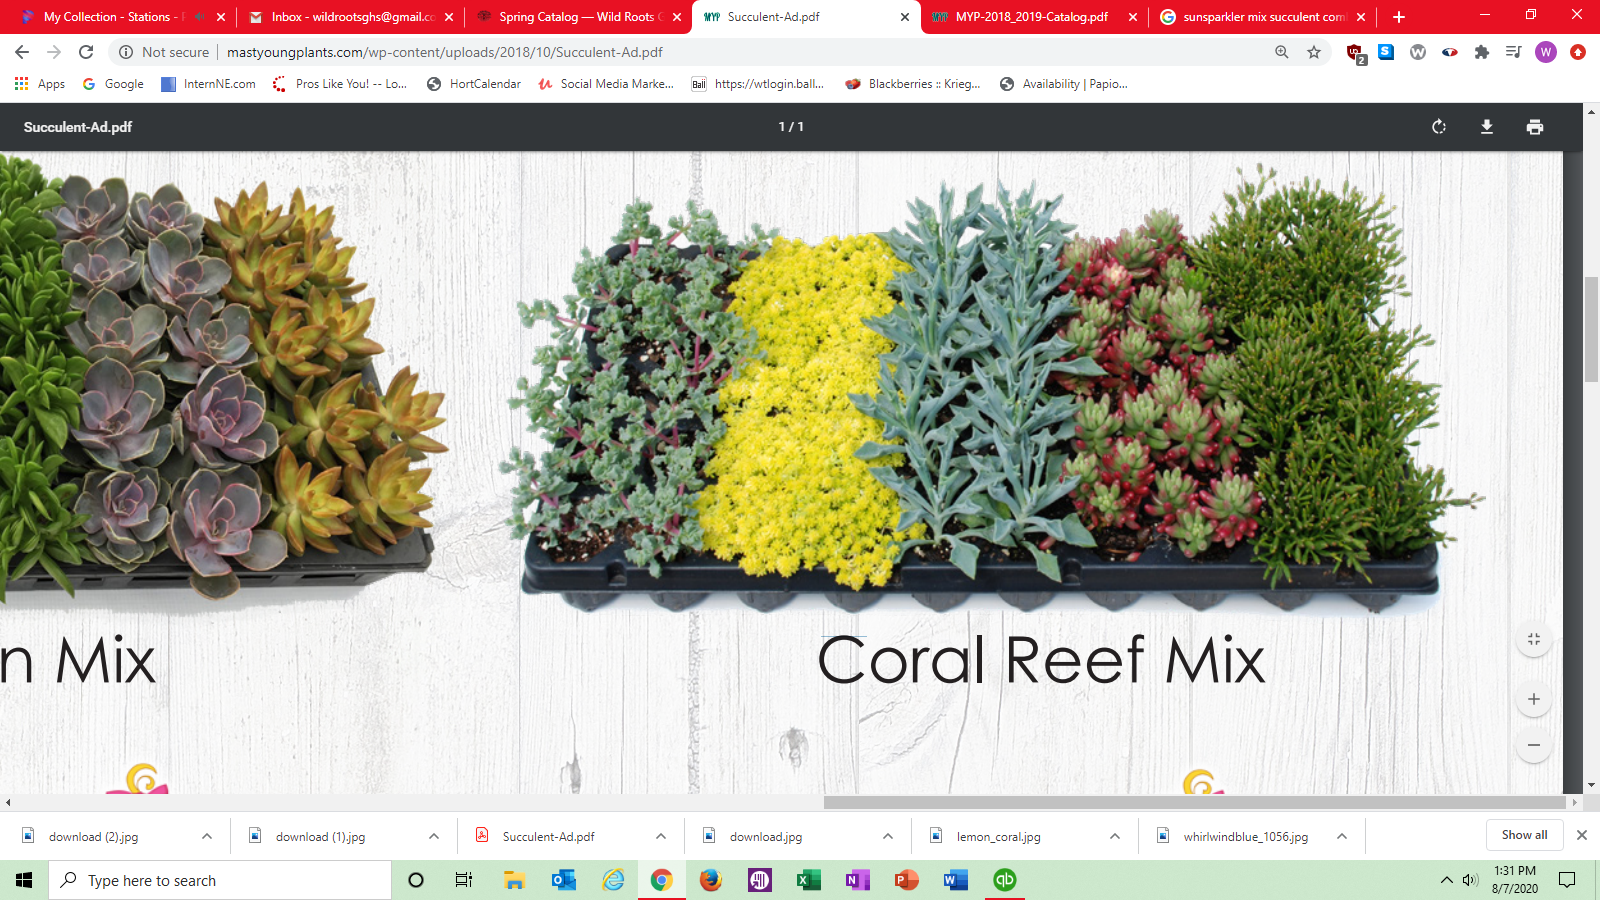This screenshot has height=900, width=1600.
Task: Rotate the PDF page
Action: click(1438, 127)
